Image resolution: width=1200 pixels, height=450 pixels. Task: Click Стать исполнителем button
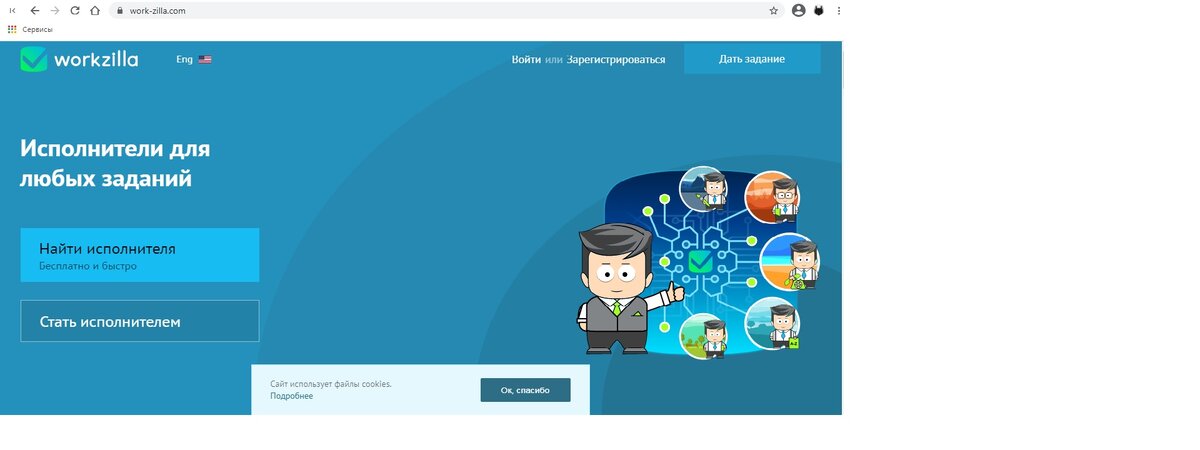140,321
